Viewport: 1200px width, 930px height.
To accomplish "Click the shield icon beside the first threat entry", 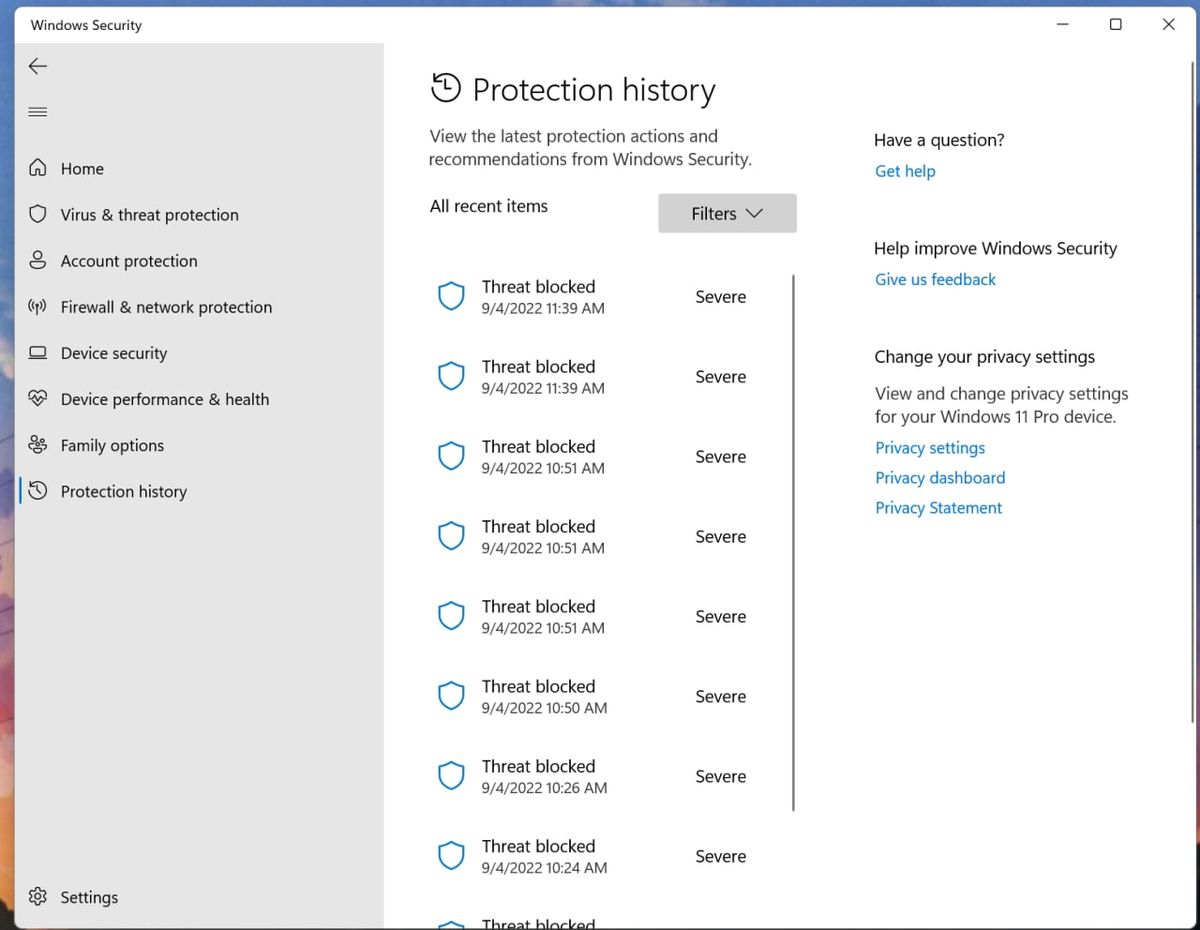I will pyautogui.click(x=451, y=296).
